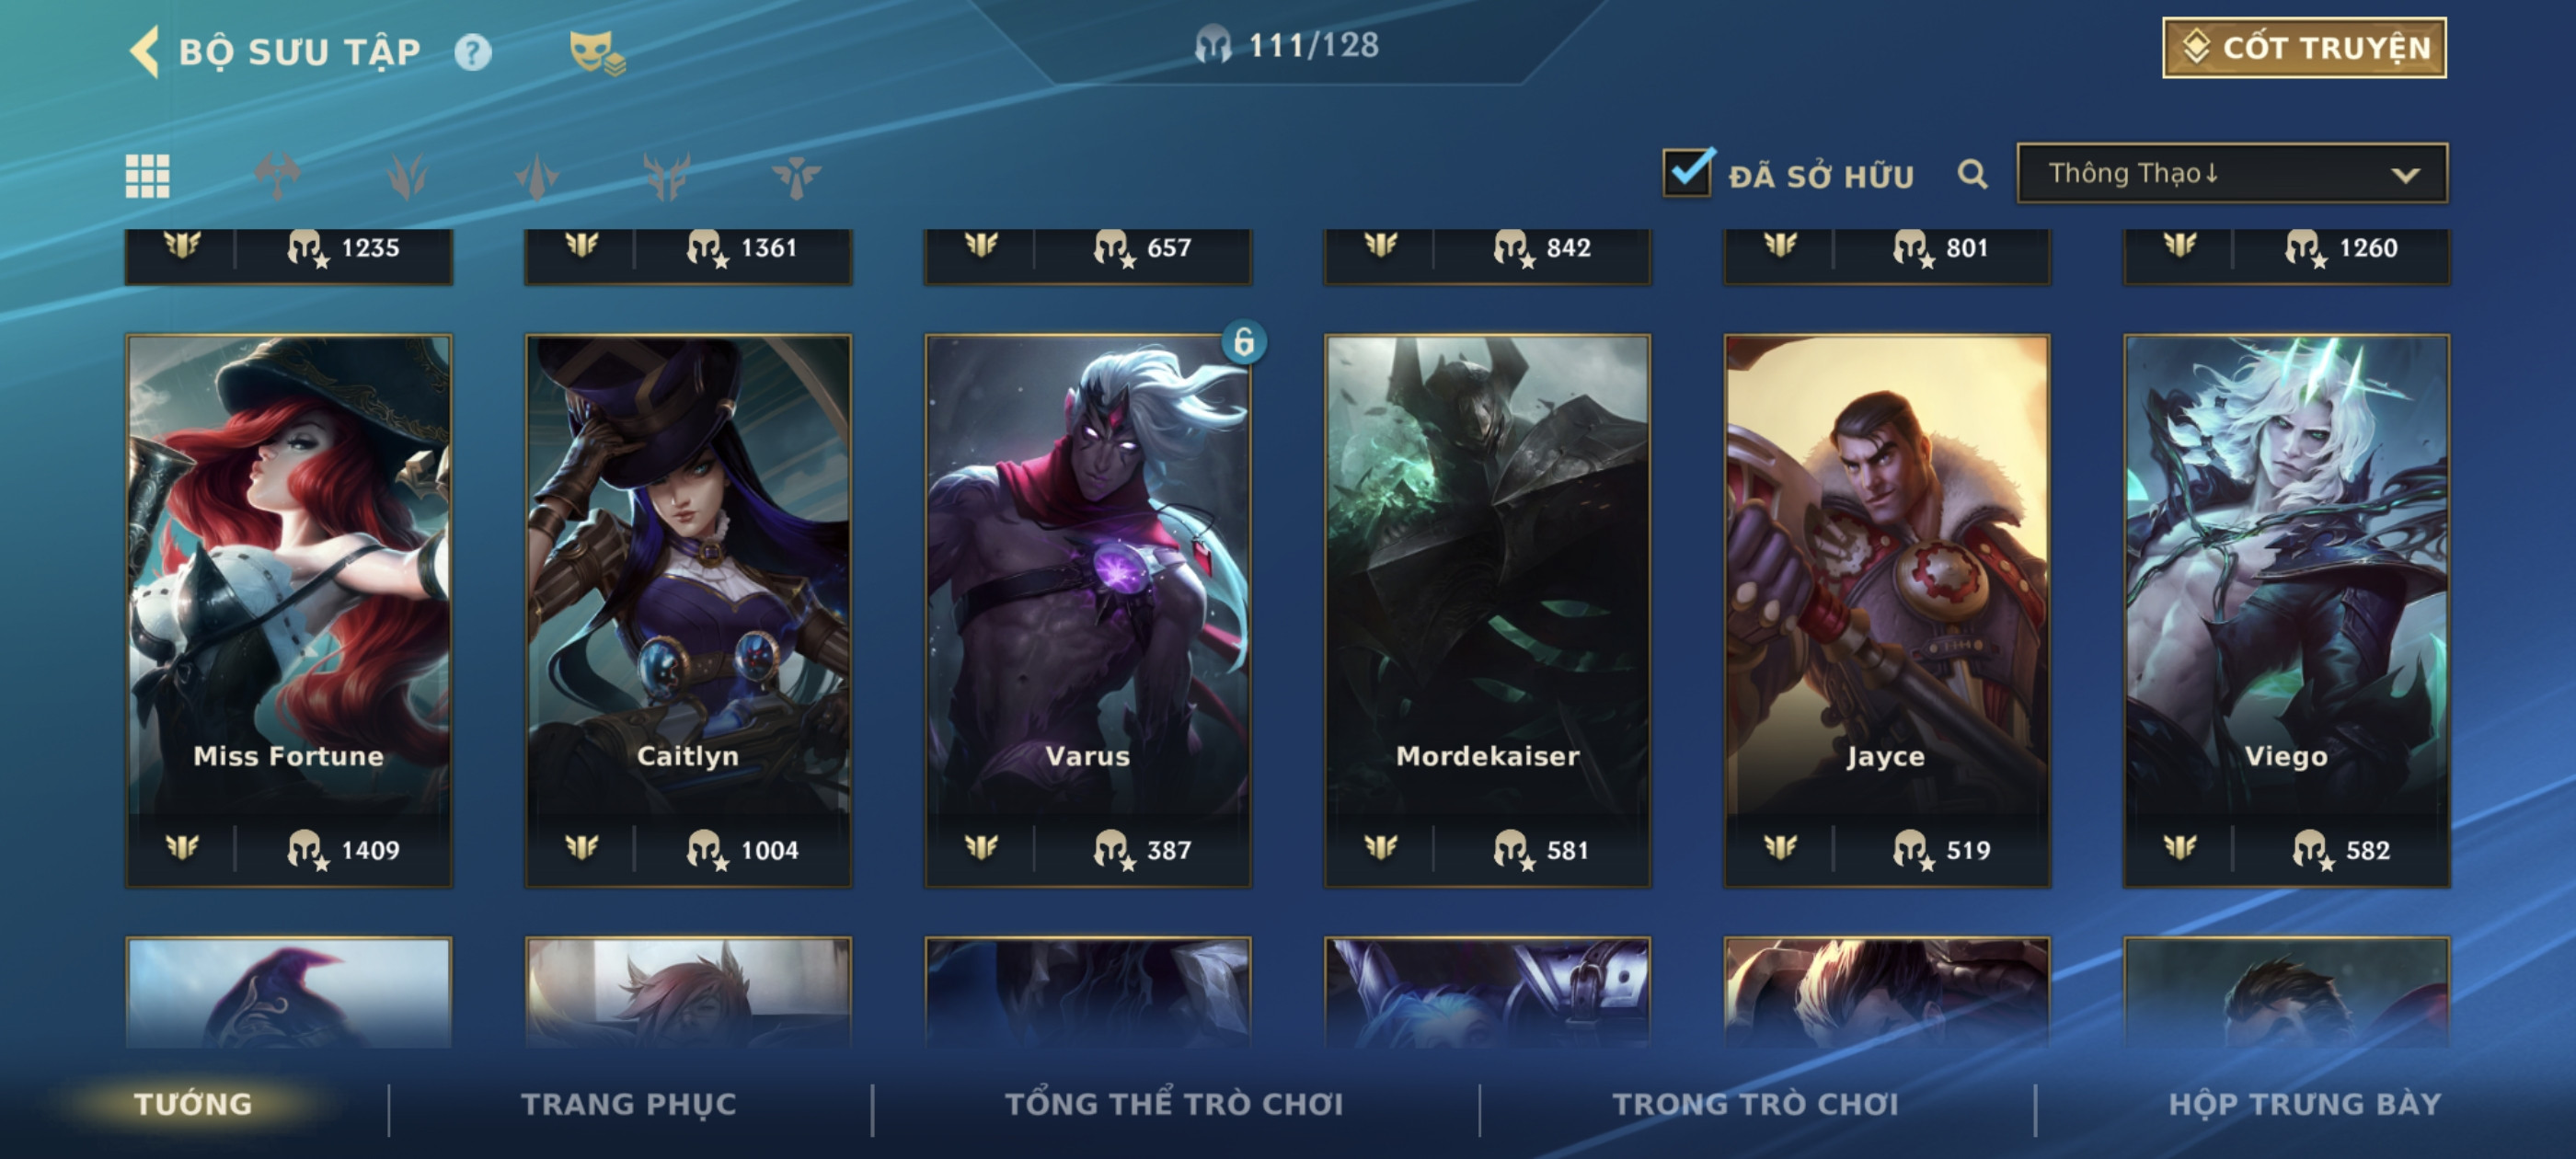Click the wings emblem under Miss Fortune

click(182, 848)
